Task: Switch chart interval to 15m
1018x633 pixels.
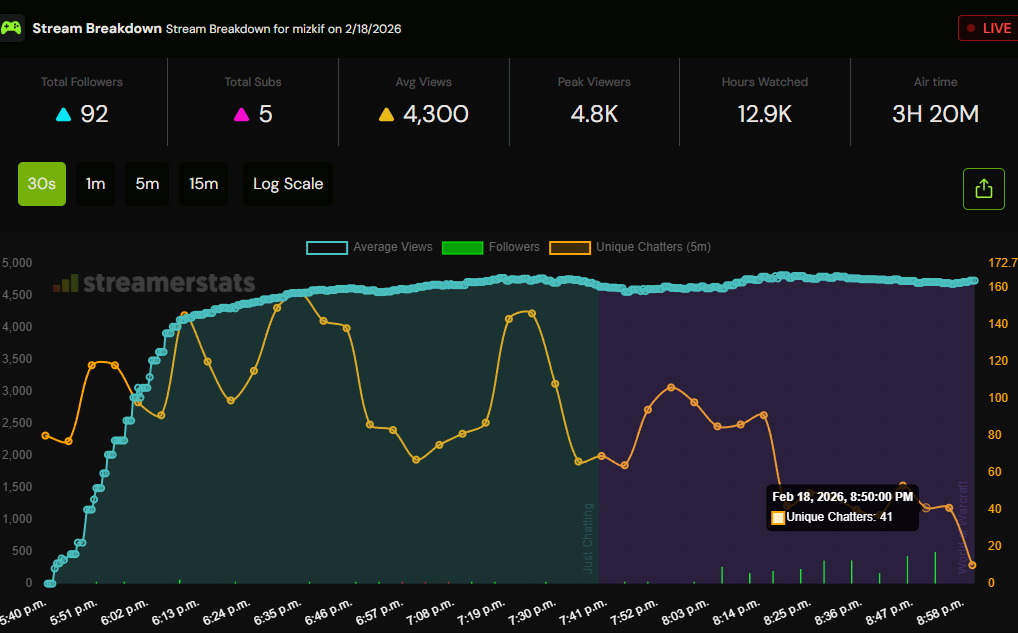Action: click(203, 184)
